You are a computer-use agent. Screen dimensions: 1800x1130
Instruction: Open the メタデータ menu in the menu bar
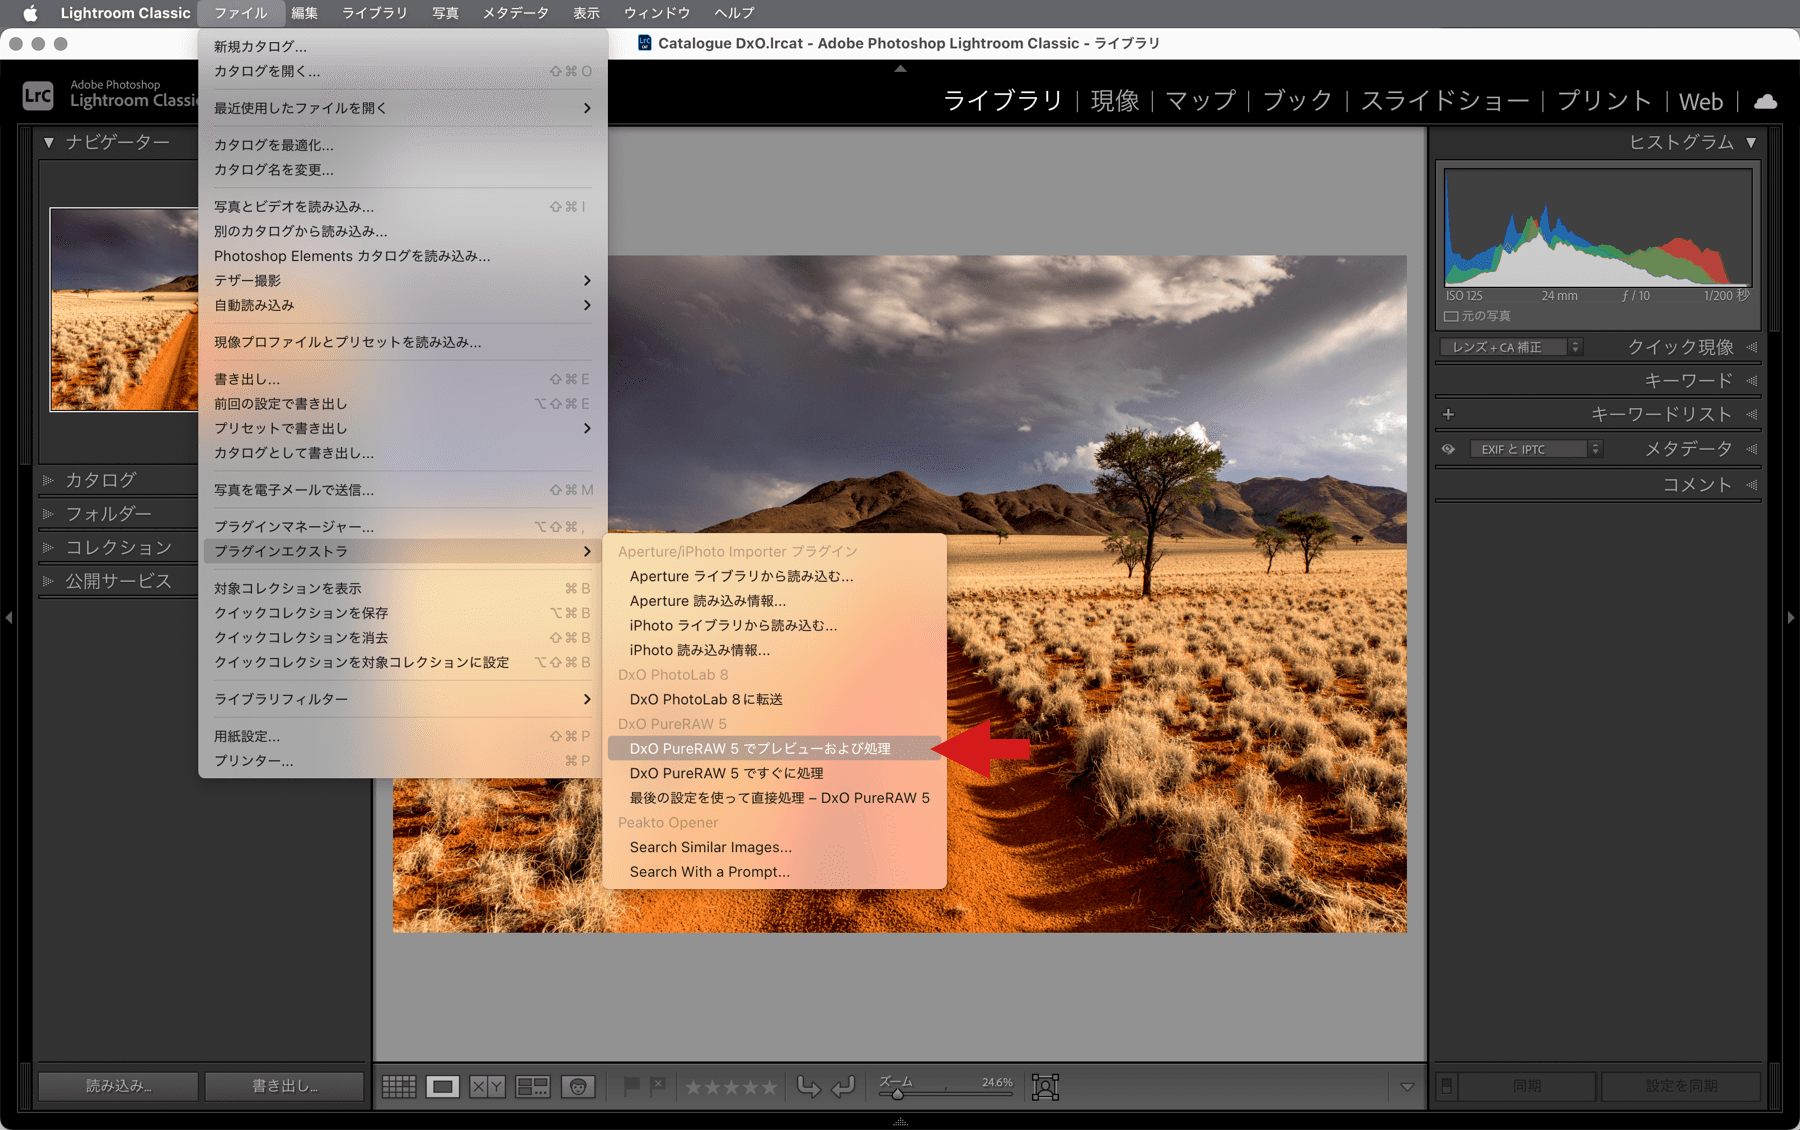click(x=516, y=13)
